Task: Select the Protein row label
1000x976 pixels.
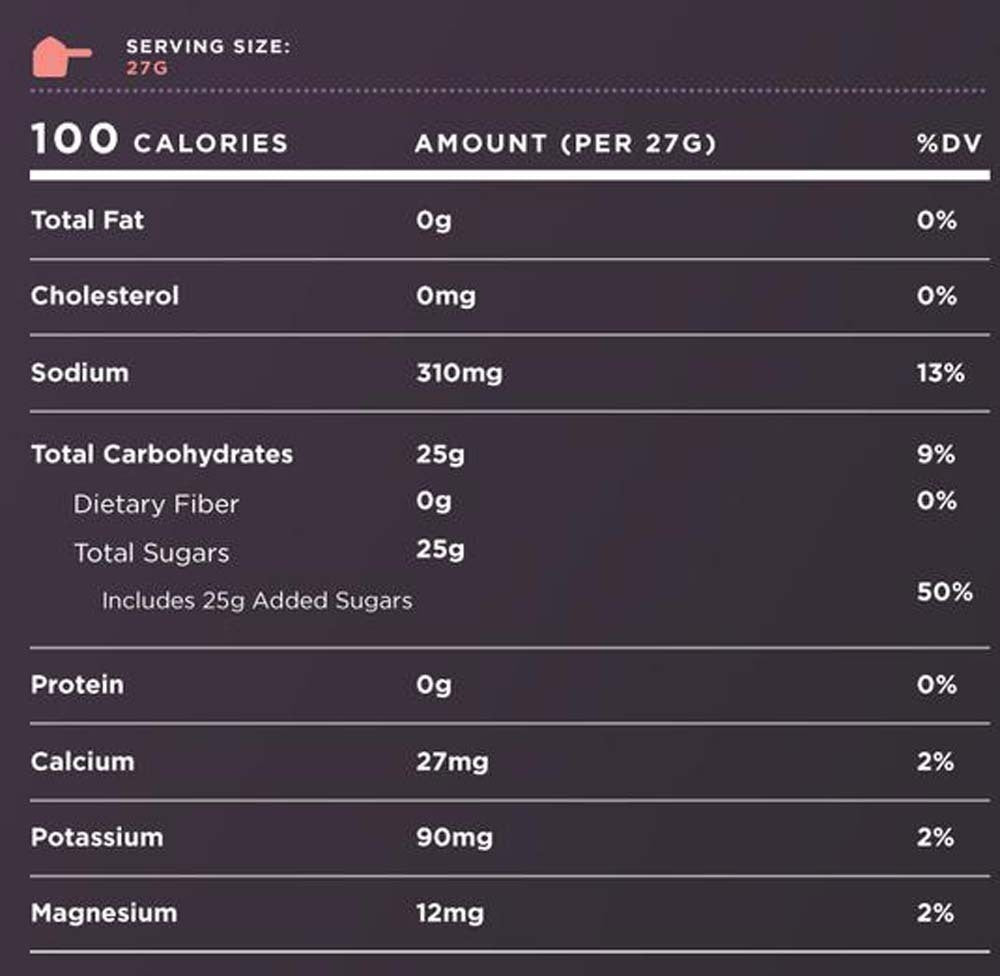Action: click(77, 685)
